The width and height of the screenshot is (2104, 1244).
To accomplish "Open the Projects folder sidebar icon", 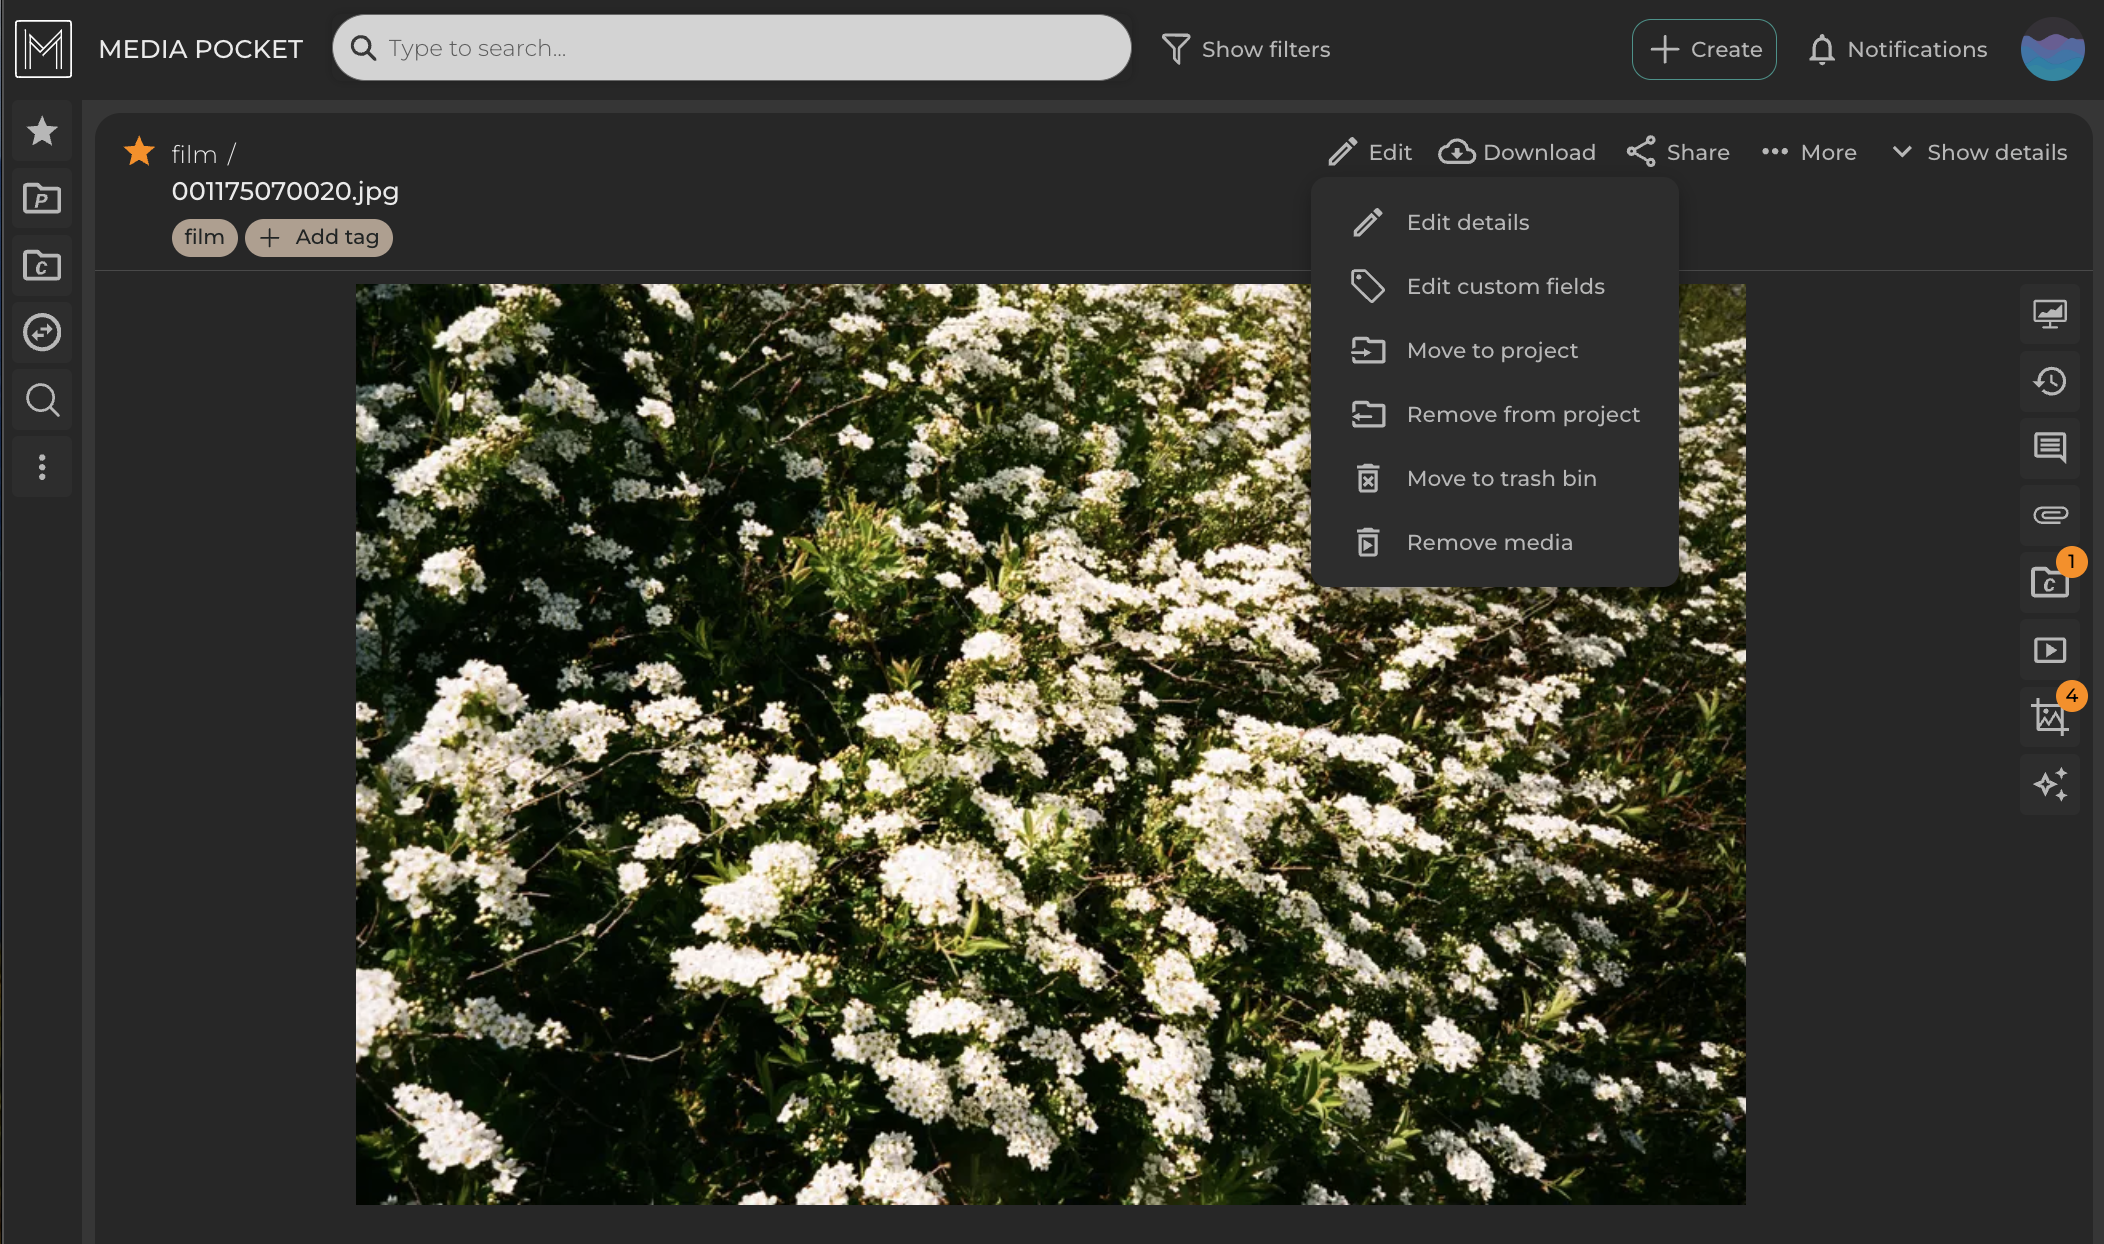I will click(42, 199).
